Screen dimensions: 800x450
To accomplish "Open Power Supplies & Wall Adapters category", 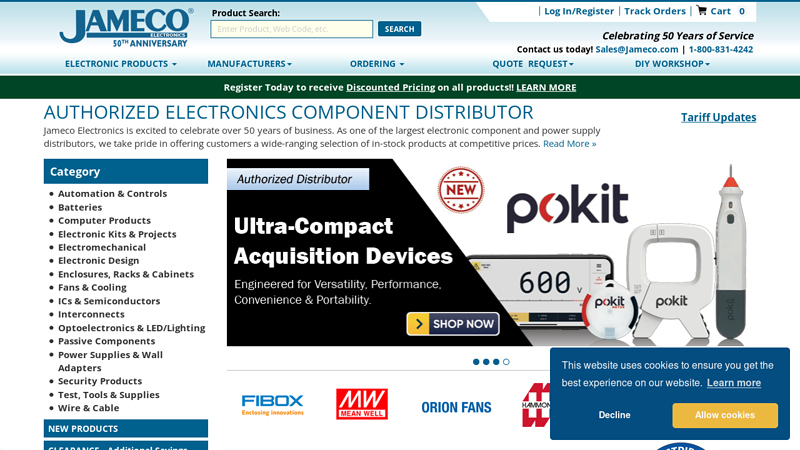I will coord(110,361).
